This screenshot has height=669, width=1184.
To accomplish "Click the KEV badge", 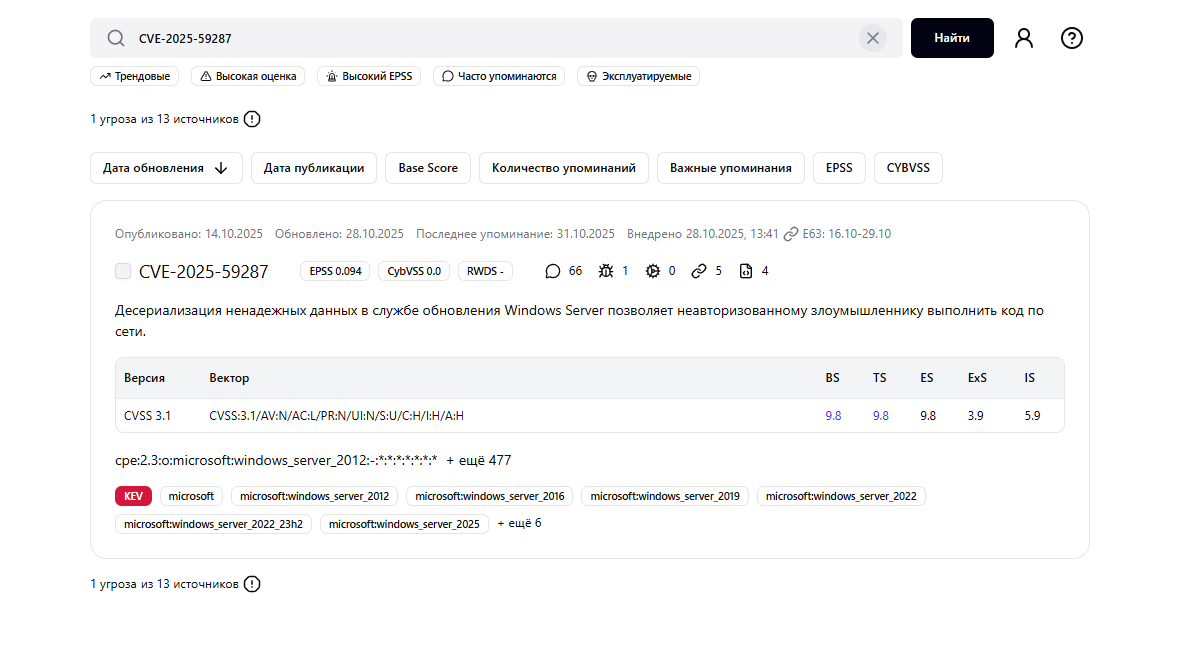I will point(133,495).
